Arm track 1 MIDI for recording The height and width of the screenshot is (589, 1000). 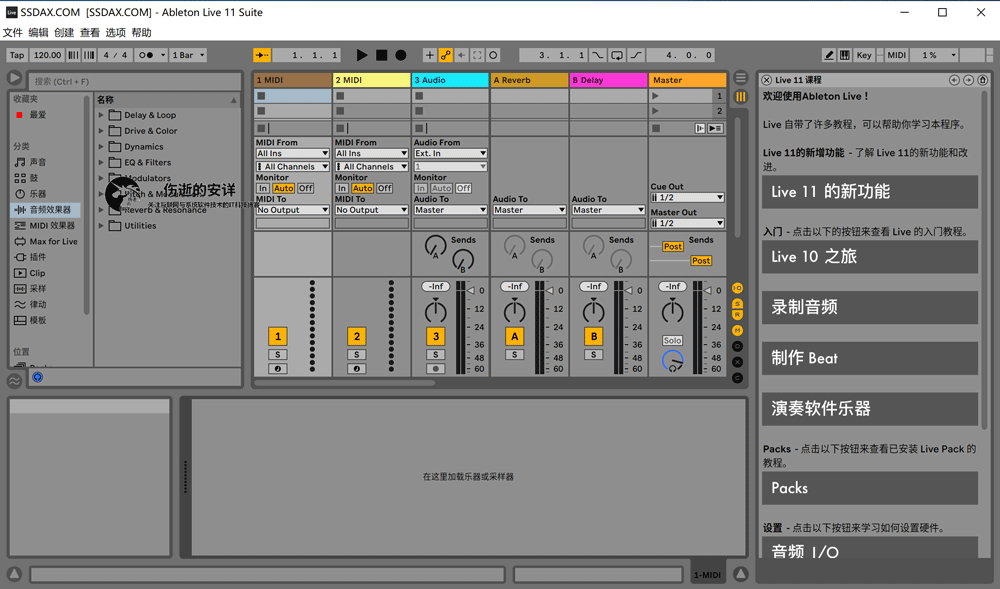click(277, 368)
